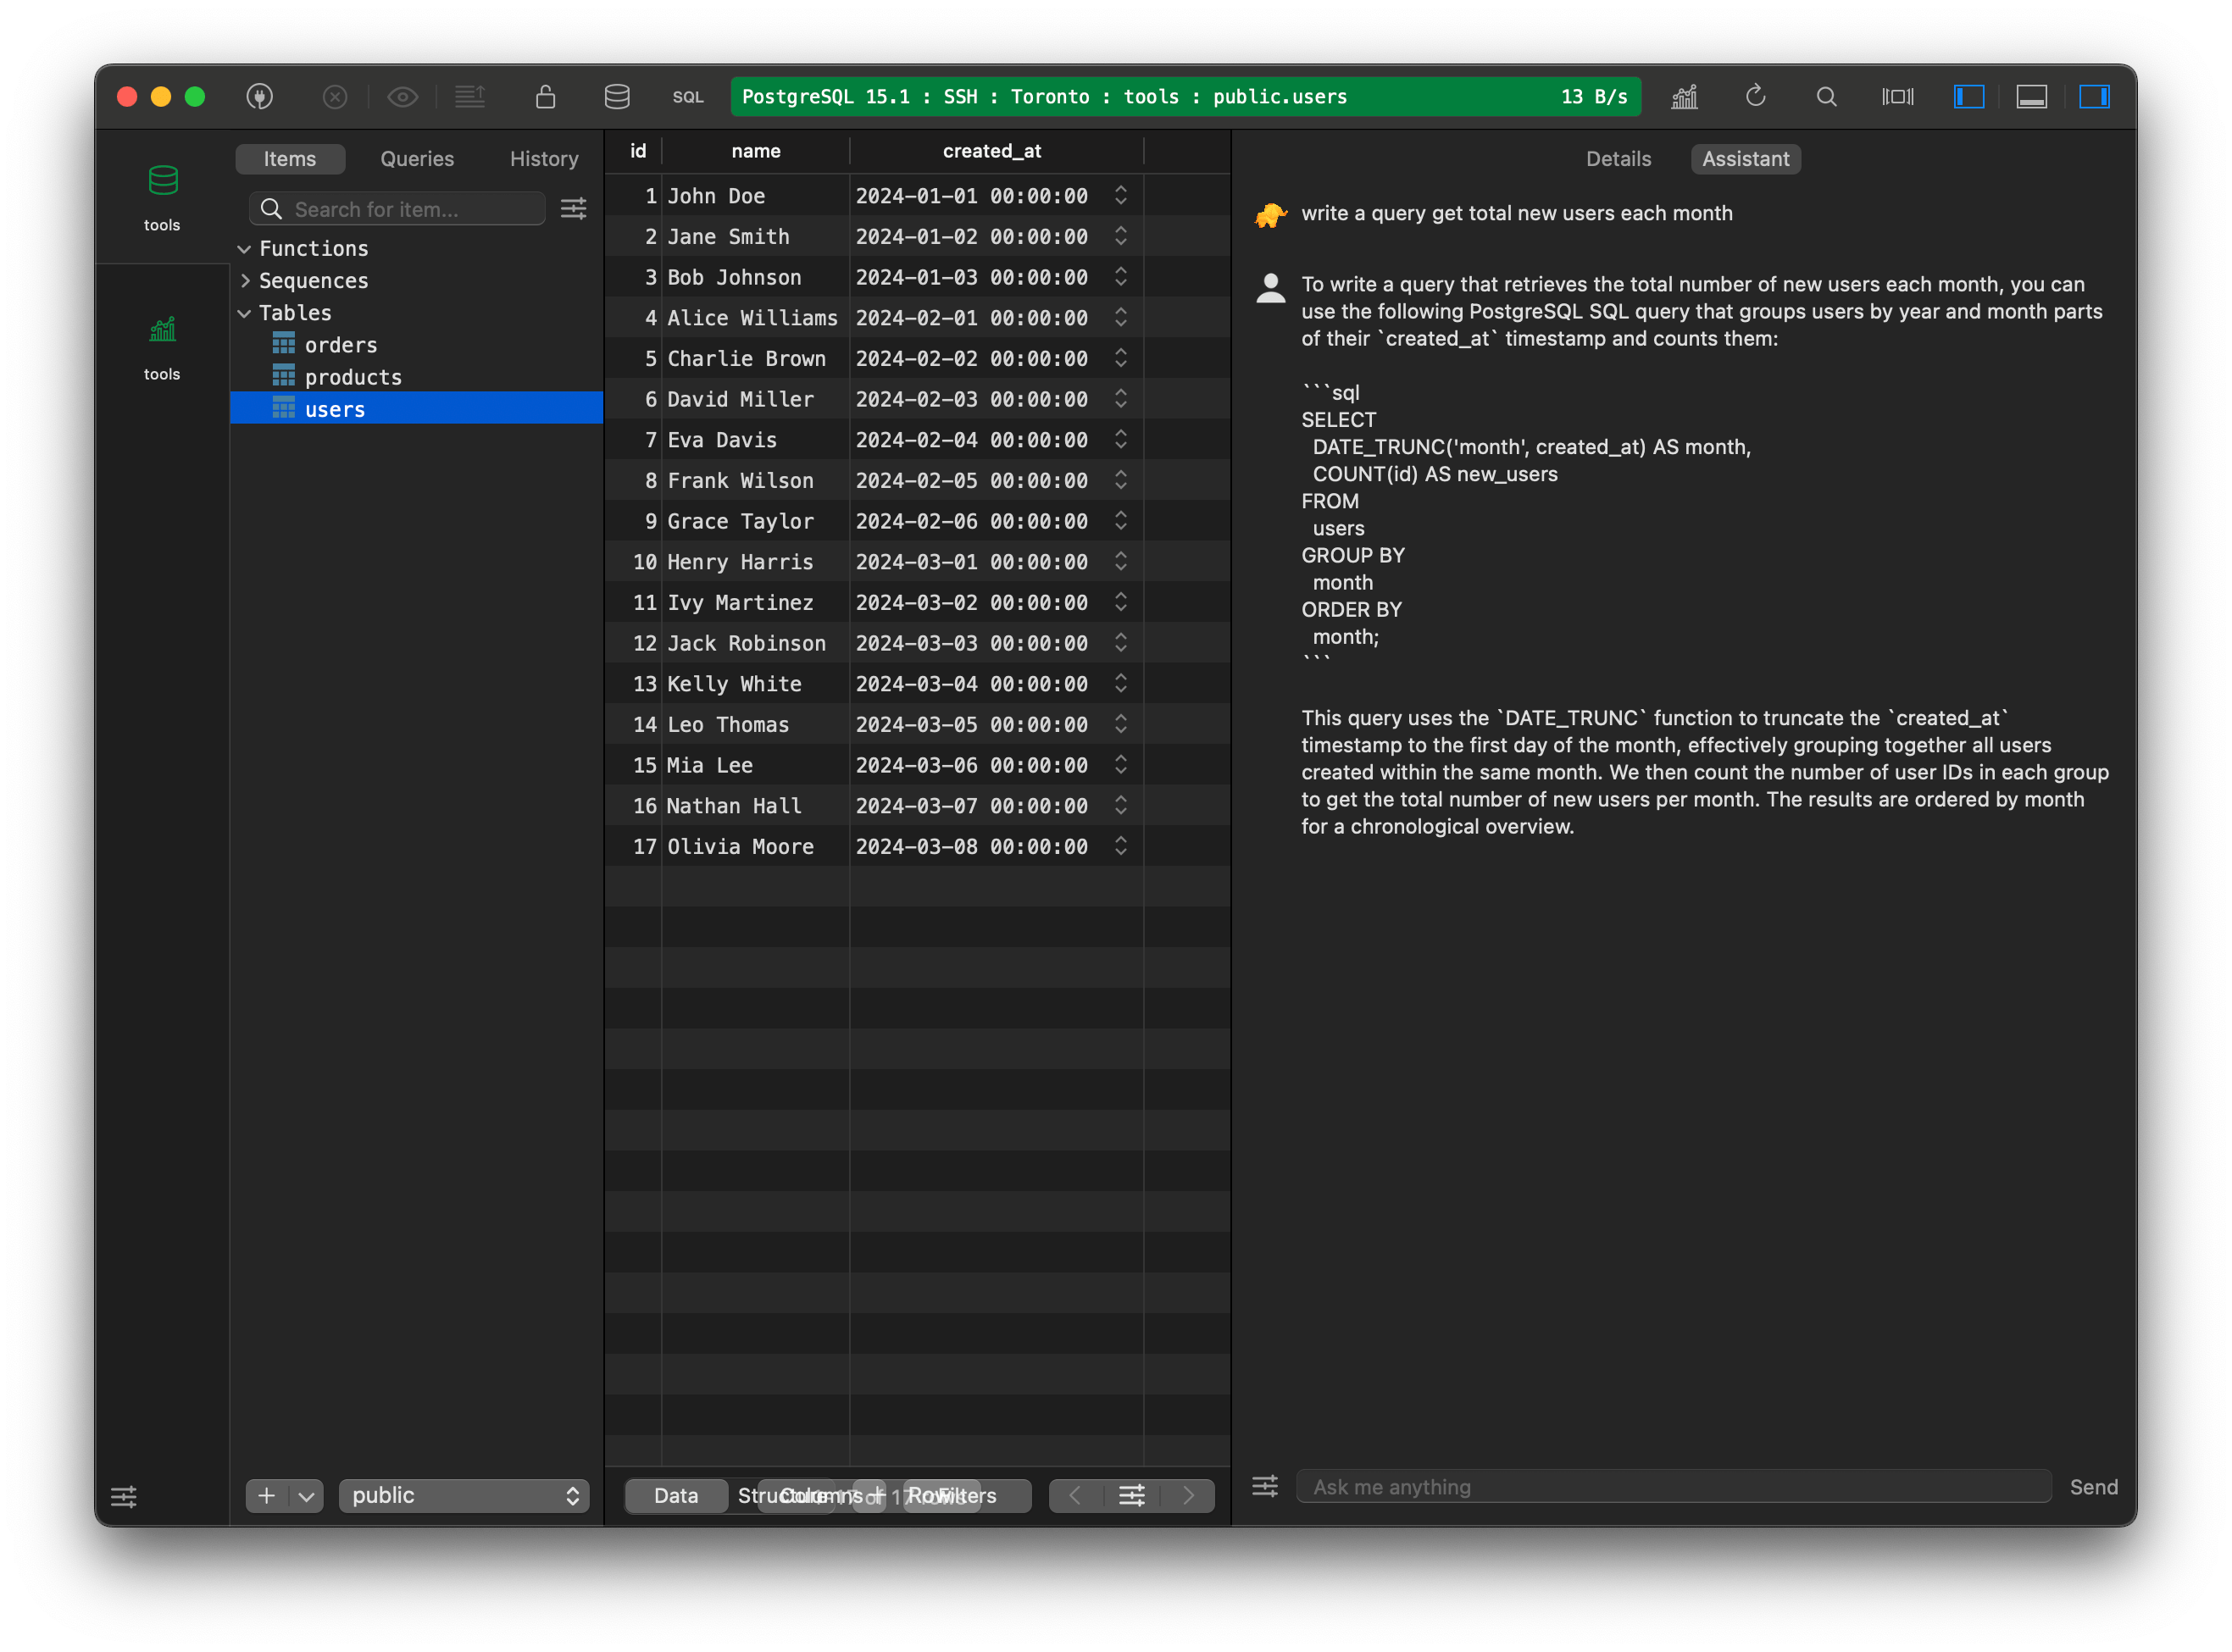Click the plus add item button

pyautogui.click(x=266, y=1496)
